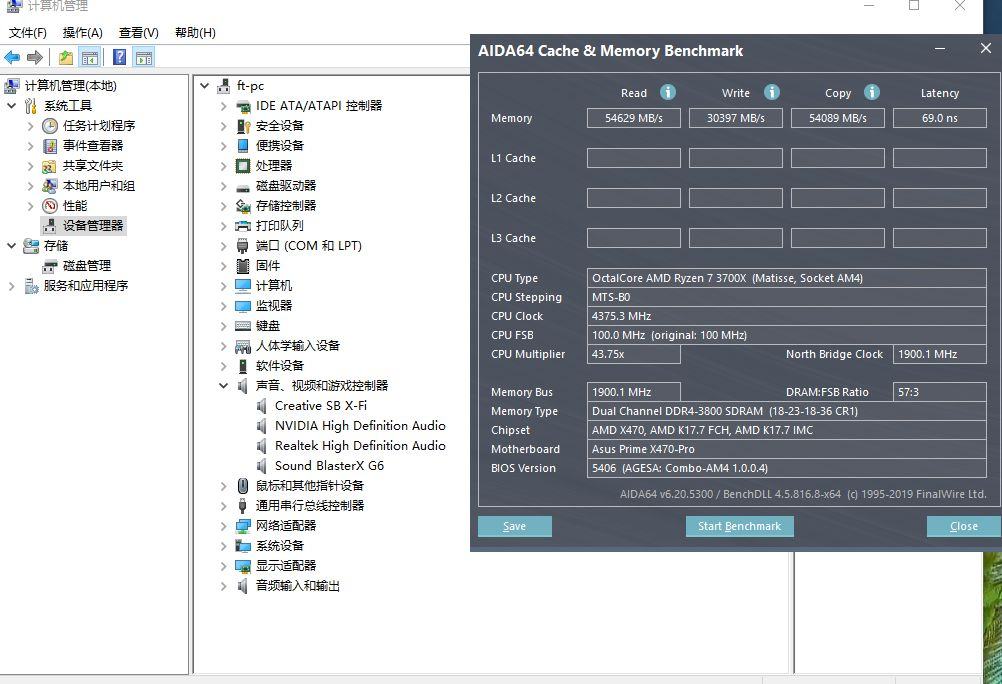This screenshot has width=1002, height=684.
Task: Click the Write column info icon
Action: click(772, 93)
